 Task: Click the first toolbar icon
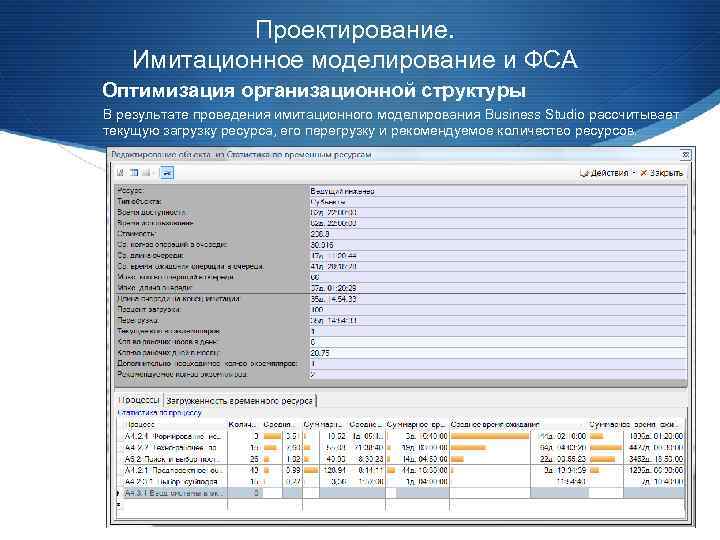click(x=121, y=173)
